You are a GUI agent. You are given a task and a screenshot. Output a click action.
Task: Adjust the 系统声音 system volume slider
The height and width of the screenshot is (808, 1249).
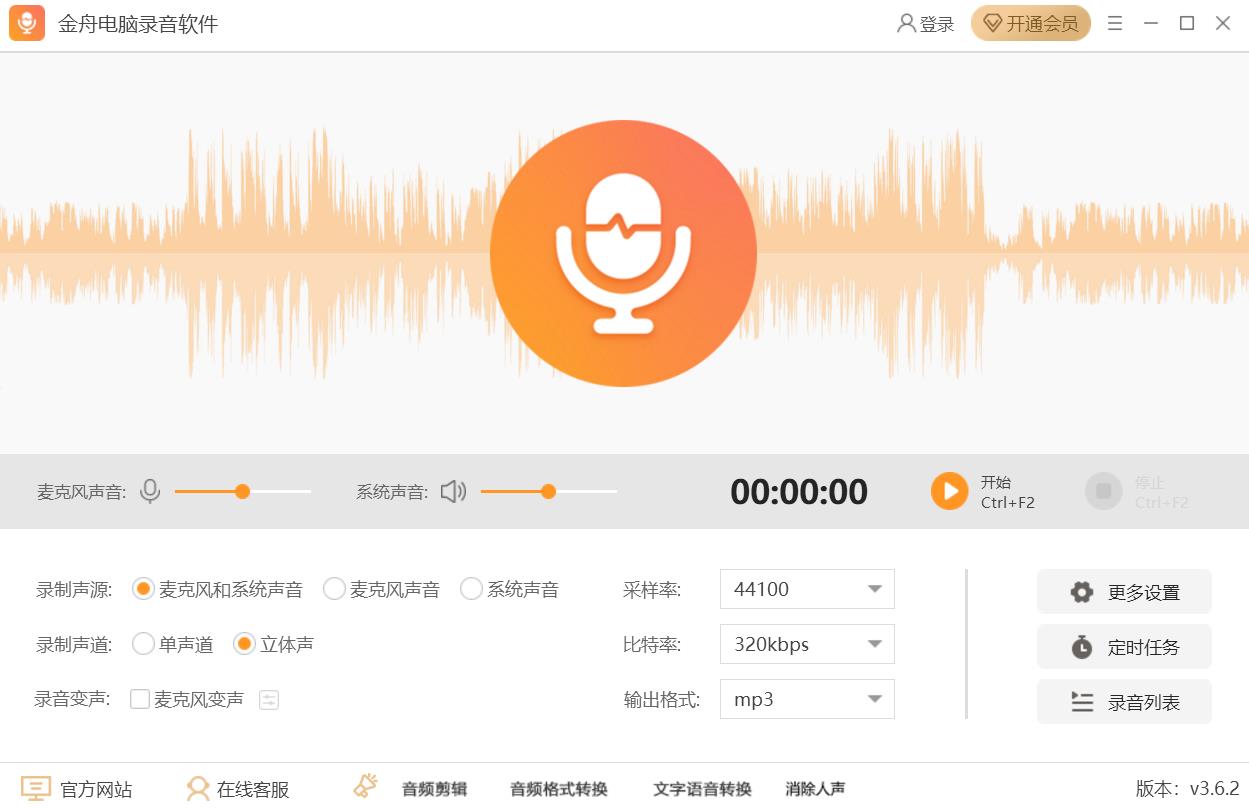tap(549, 491)
